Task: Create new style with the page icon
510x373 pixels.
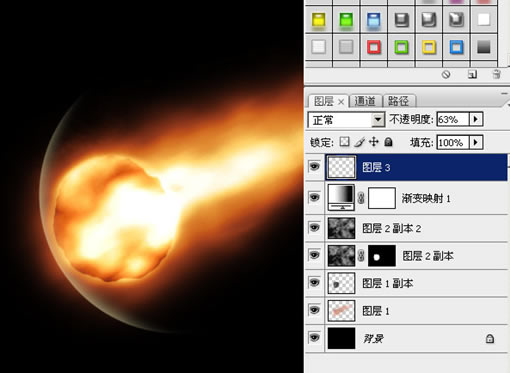Action: pyautogui.click(x=472, y=75)
